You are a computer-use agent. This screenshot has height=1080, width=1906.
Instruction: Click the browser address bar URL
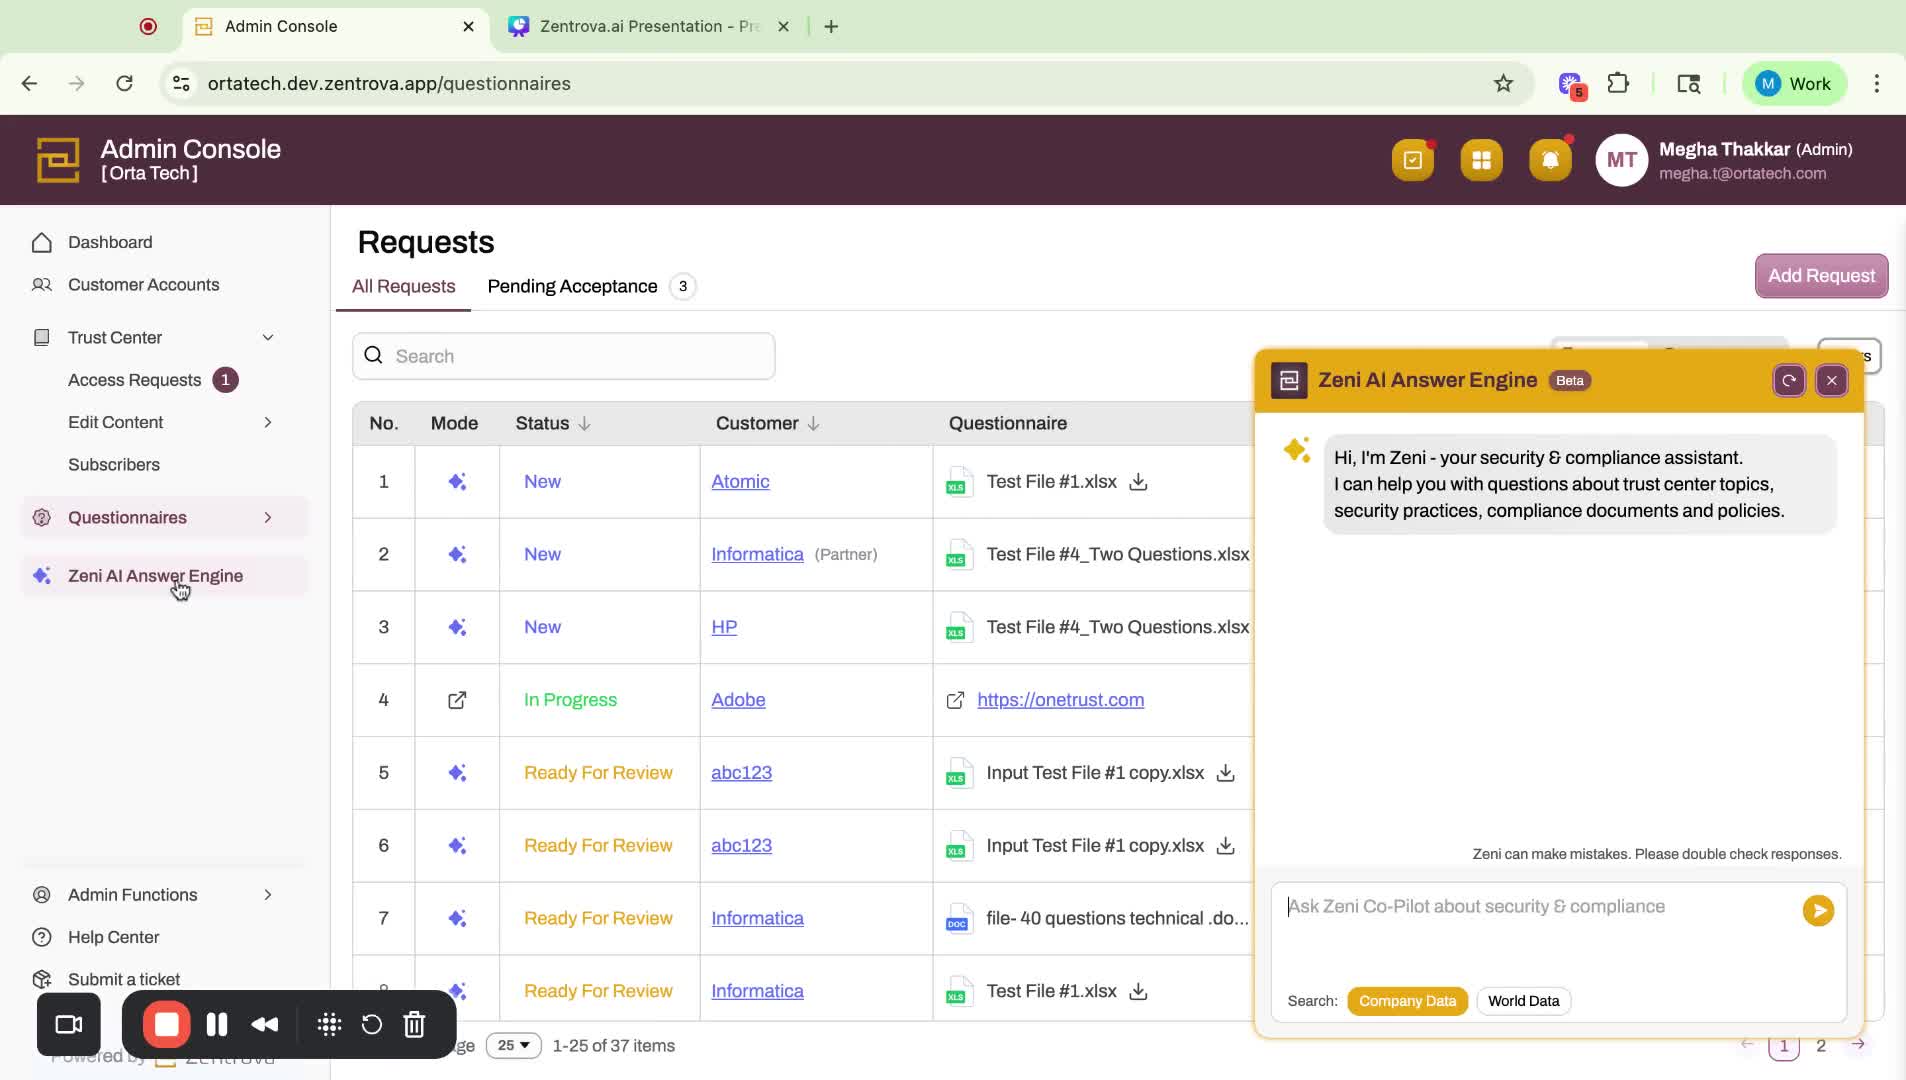click(x=389, y=84)
